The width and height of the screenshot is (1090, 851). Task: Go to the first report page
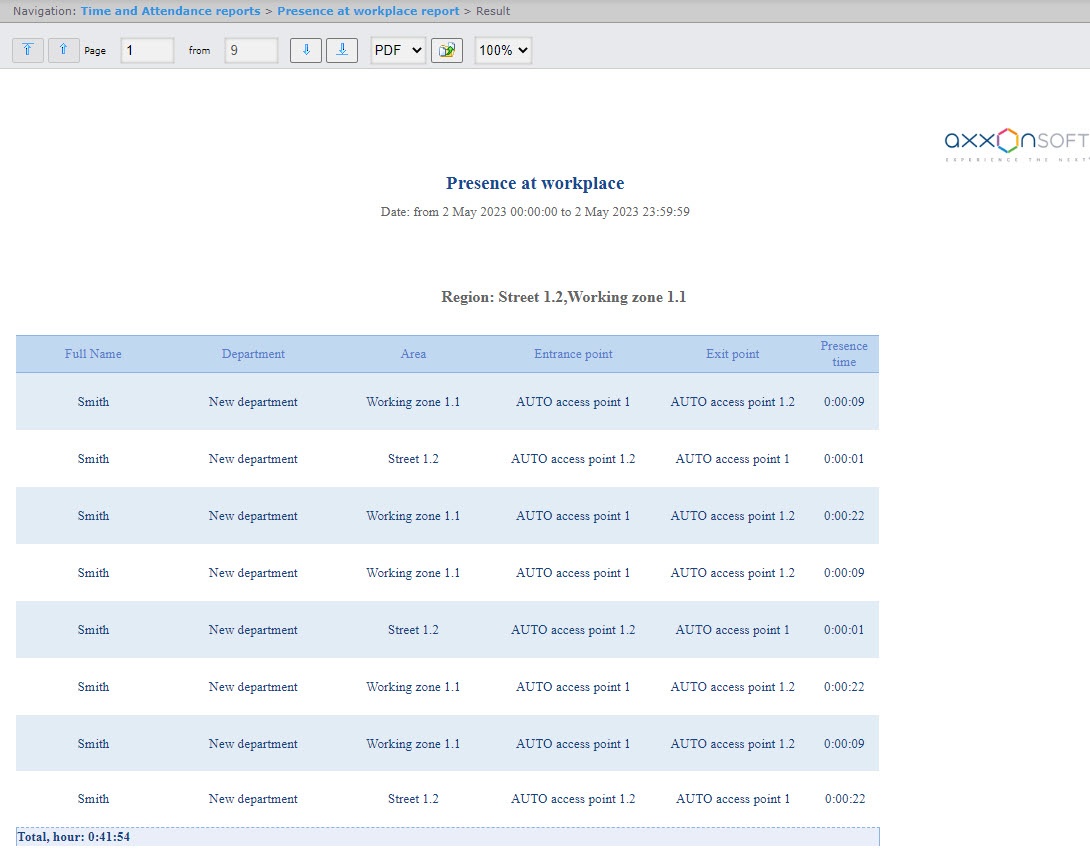point(28,50)
